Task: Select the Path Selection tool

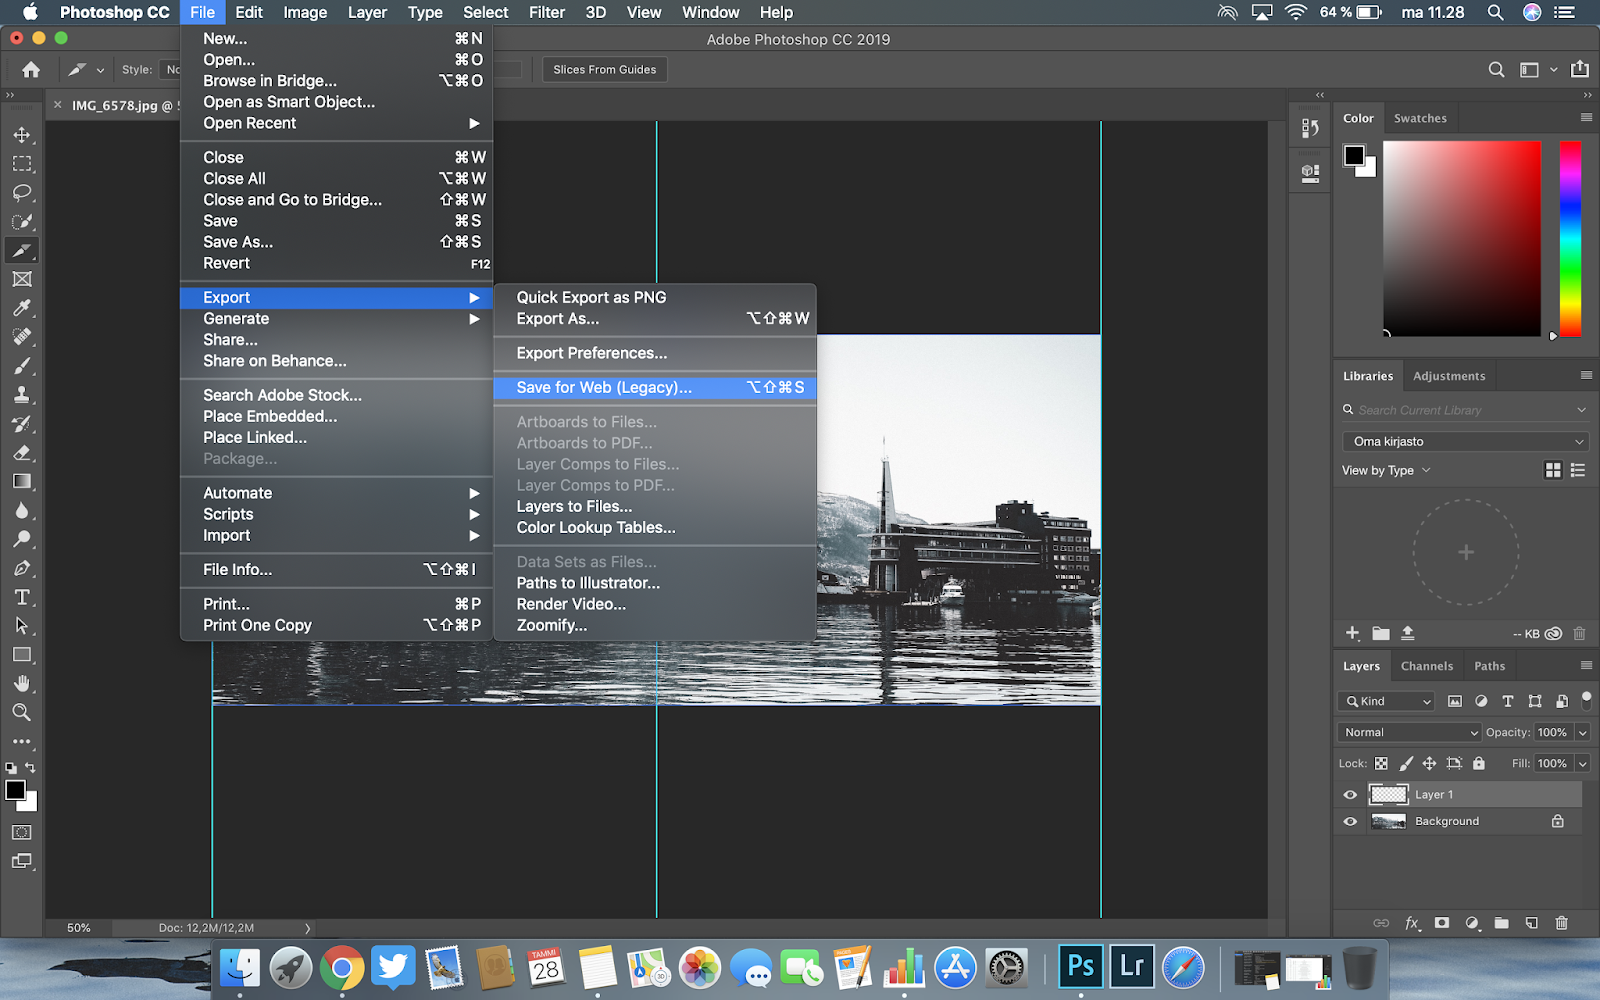Action: (x=22, y=626)
